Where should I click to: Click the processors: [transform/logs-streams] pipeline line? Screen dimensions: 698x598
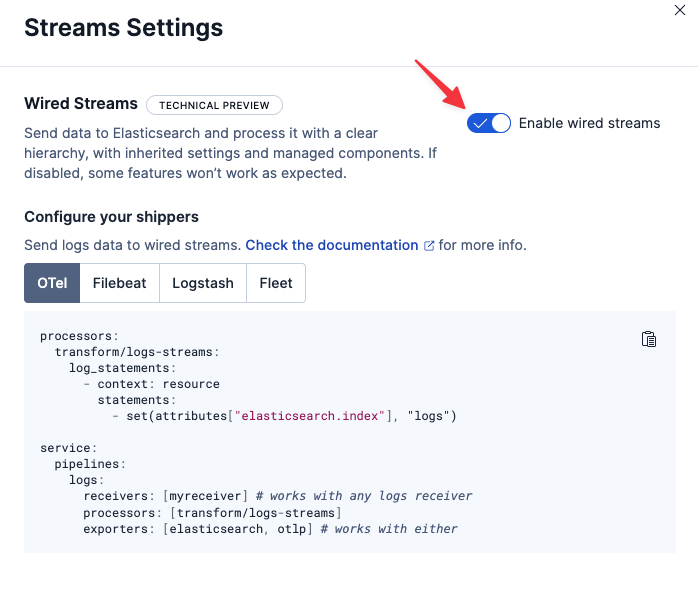click(x=212, y=513)
